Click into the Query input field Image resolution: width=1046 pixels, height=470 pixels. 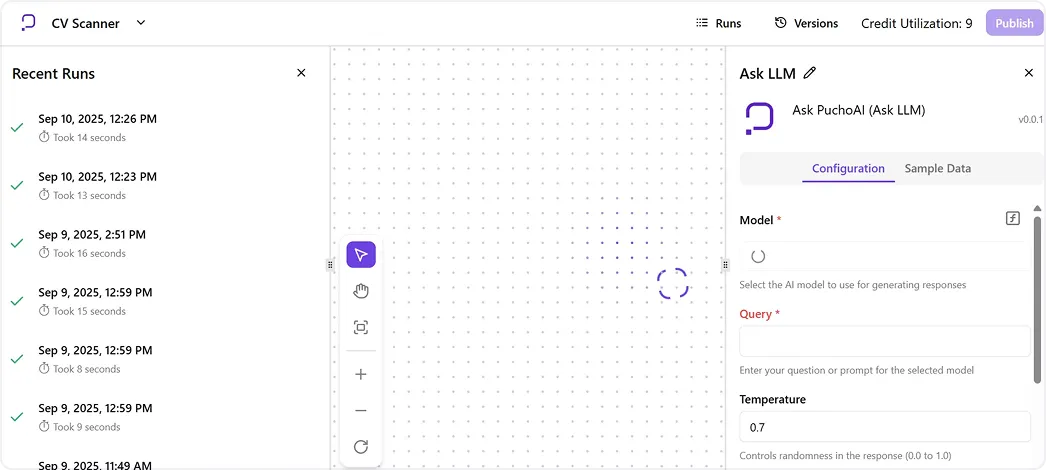point(885,341)
